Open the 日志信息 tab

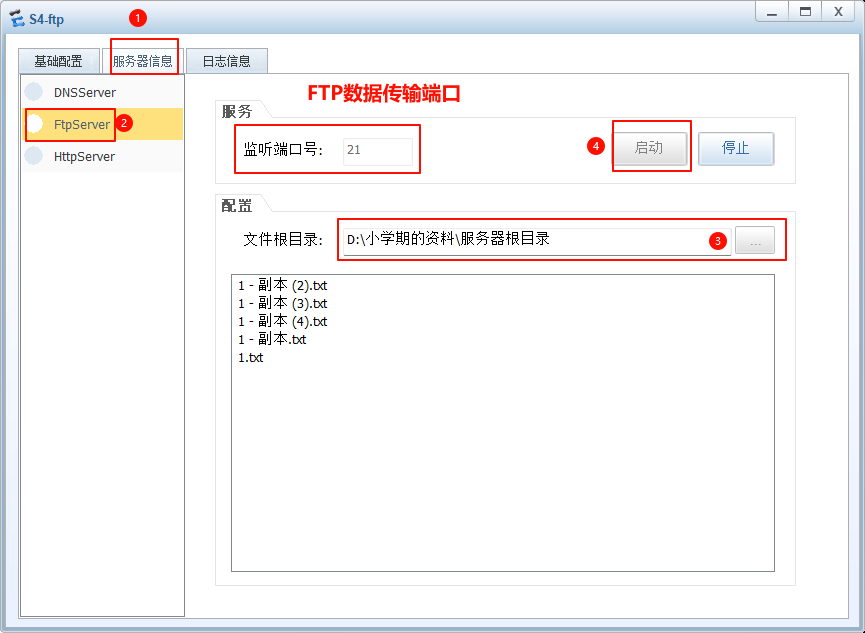pos(227,61)
